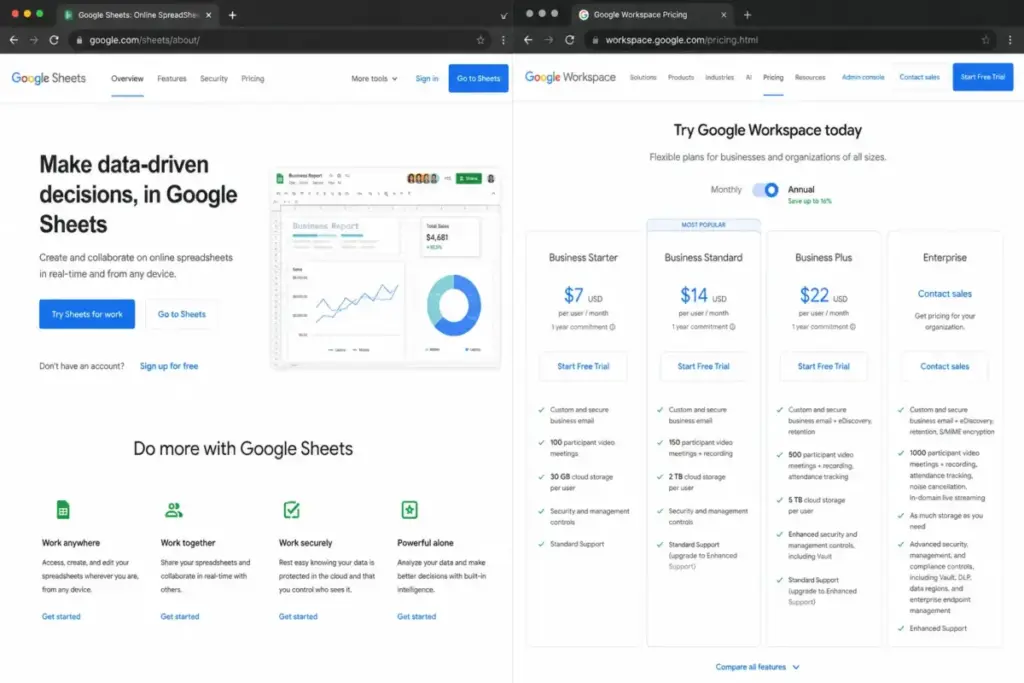
Task: Toggle the Monthly/Annual billing switch
Action: 765,190
